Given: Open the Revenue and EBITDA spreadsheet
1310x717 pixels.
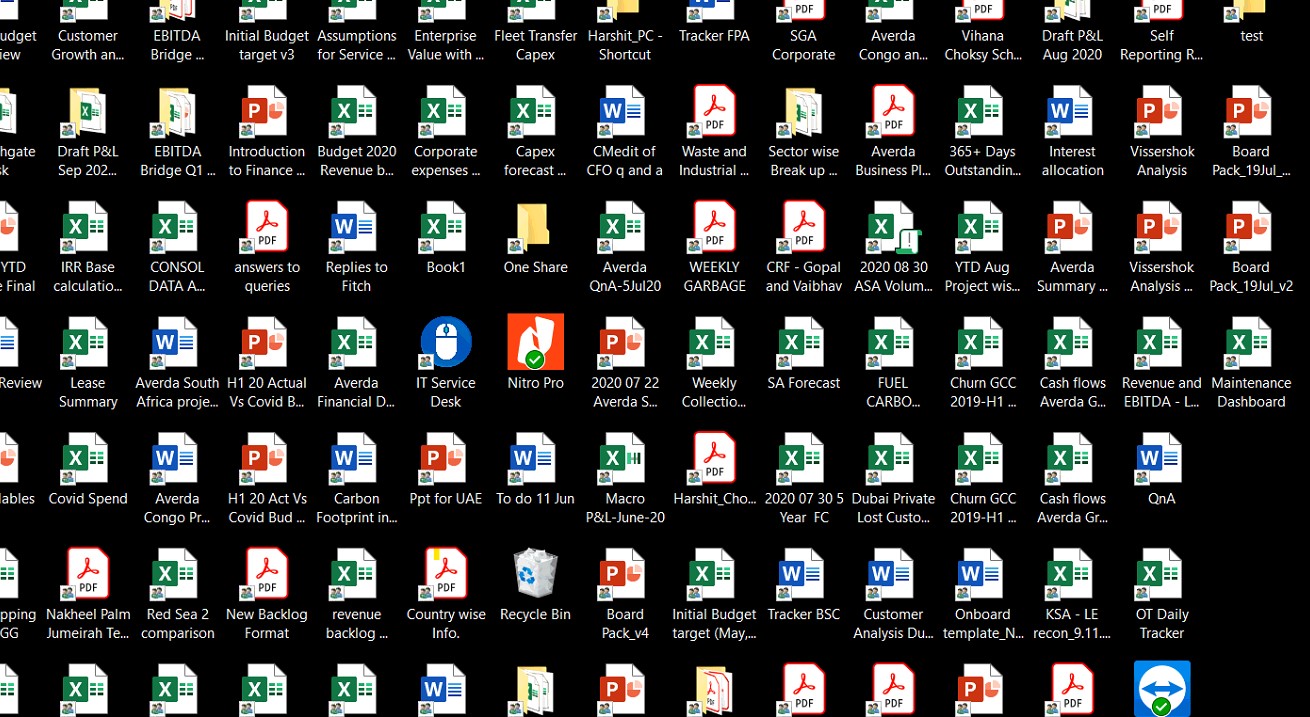Looking at the screenshot, I should 1161,342.
